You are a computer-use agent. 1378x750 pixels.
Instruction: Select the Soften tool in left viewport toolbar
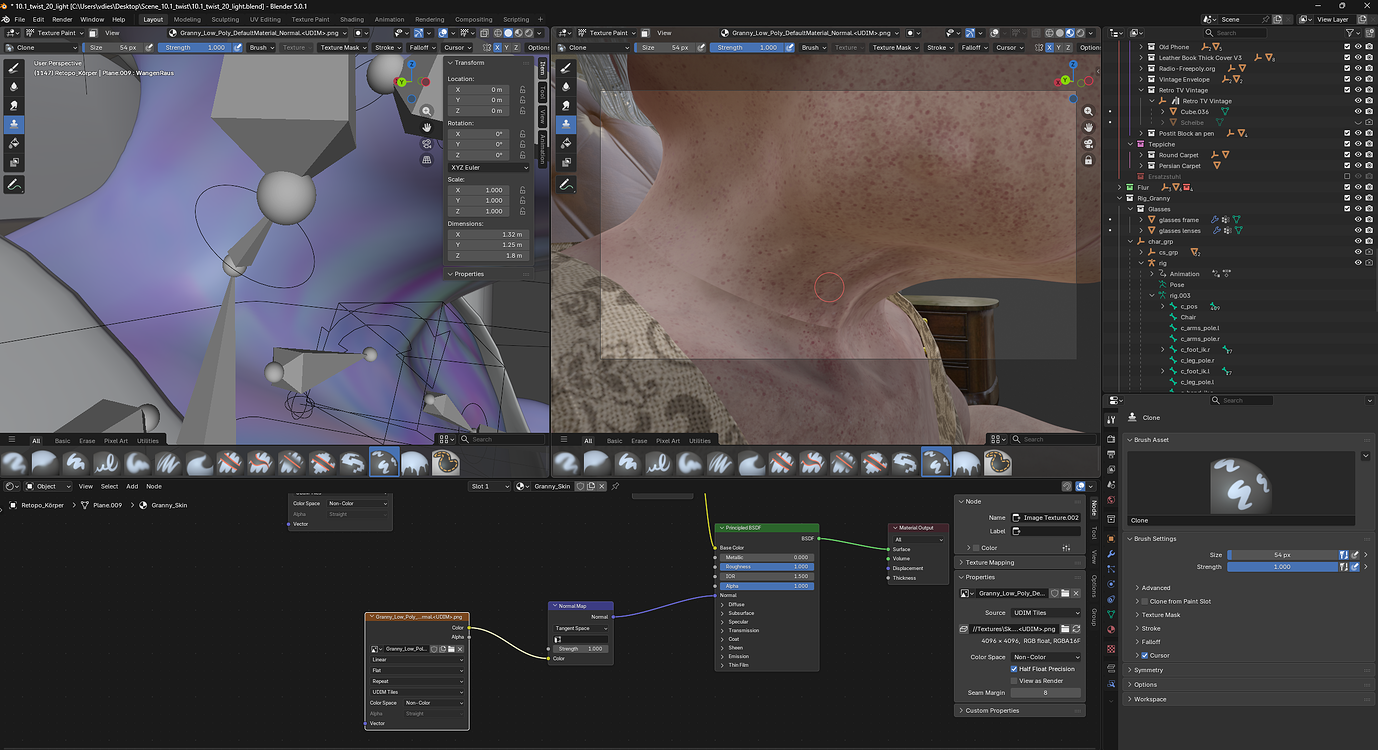pos(14,87)
